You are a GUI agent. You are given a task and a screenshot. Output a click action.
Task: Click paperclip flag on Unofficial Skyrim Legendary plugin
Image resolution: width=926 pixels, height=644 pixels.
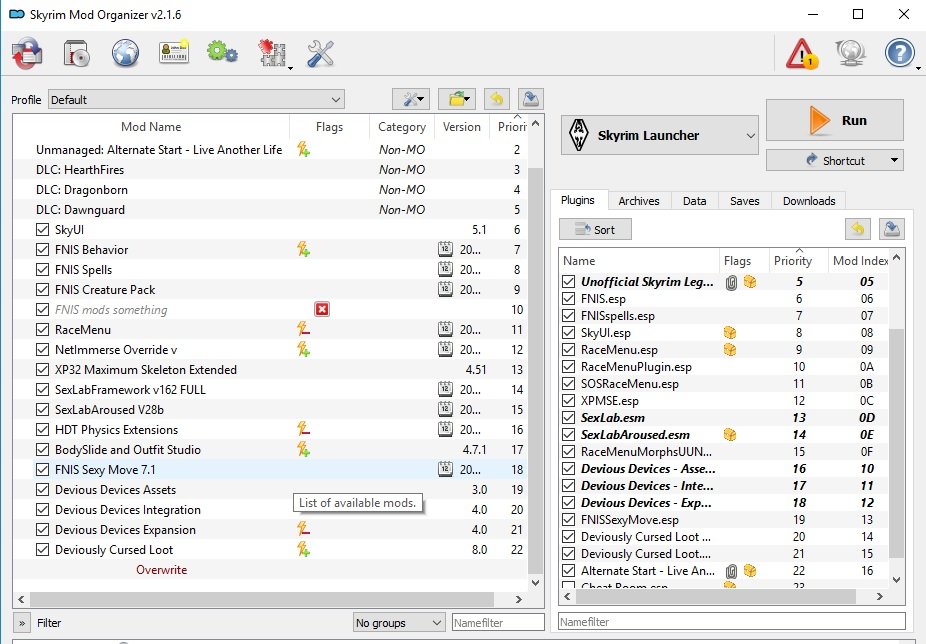(731, 282)
